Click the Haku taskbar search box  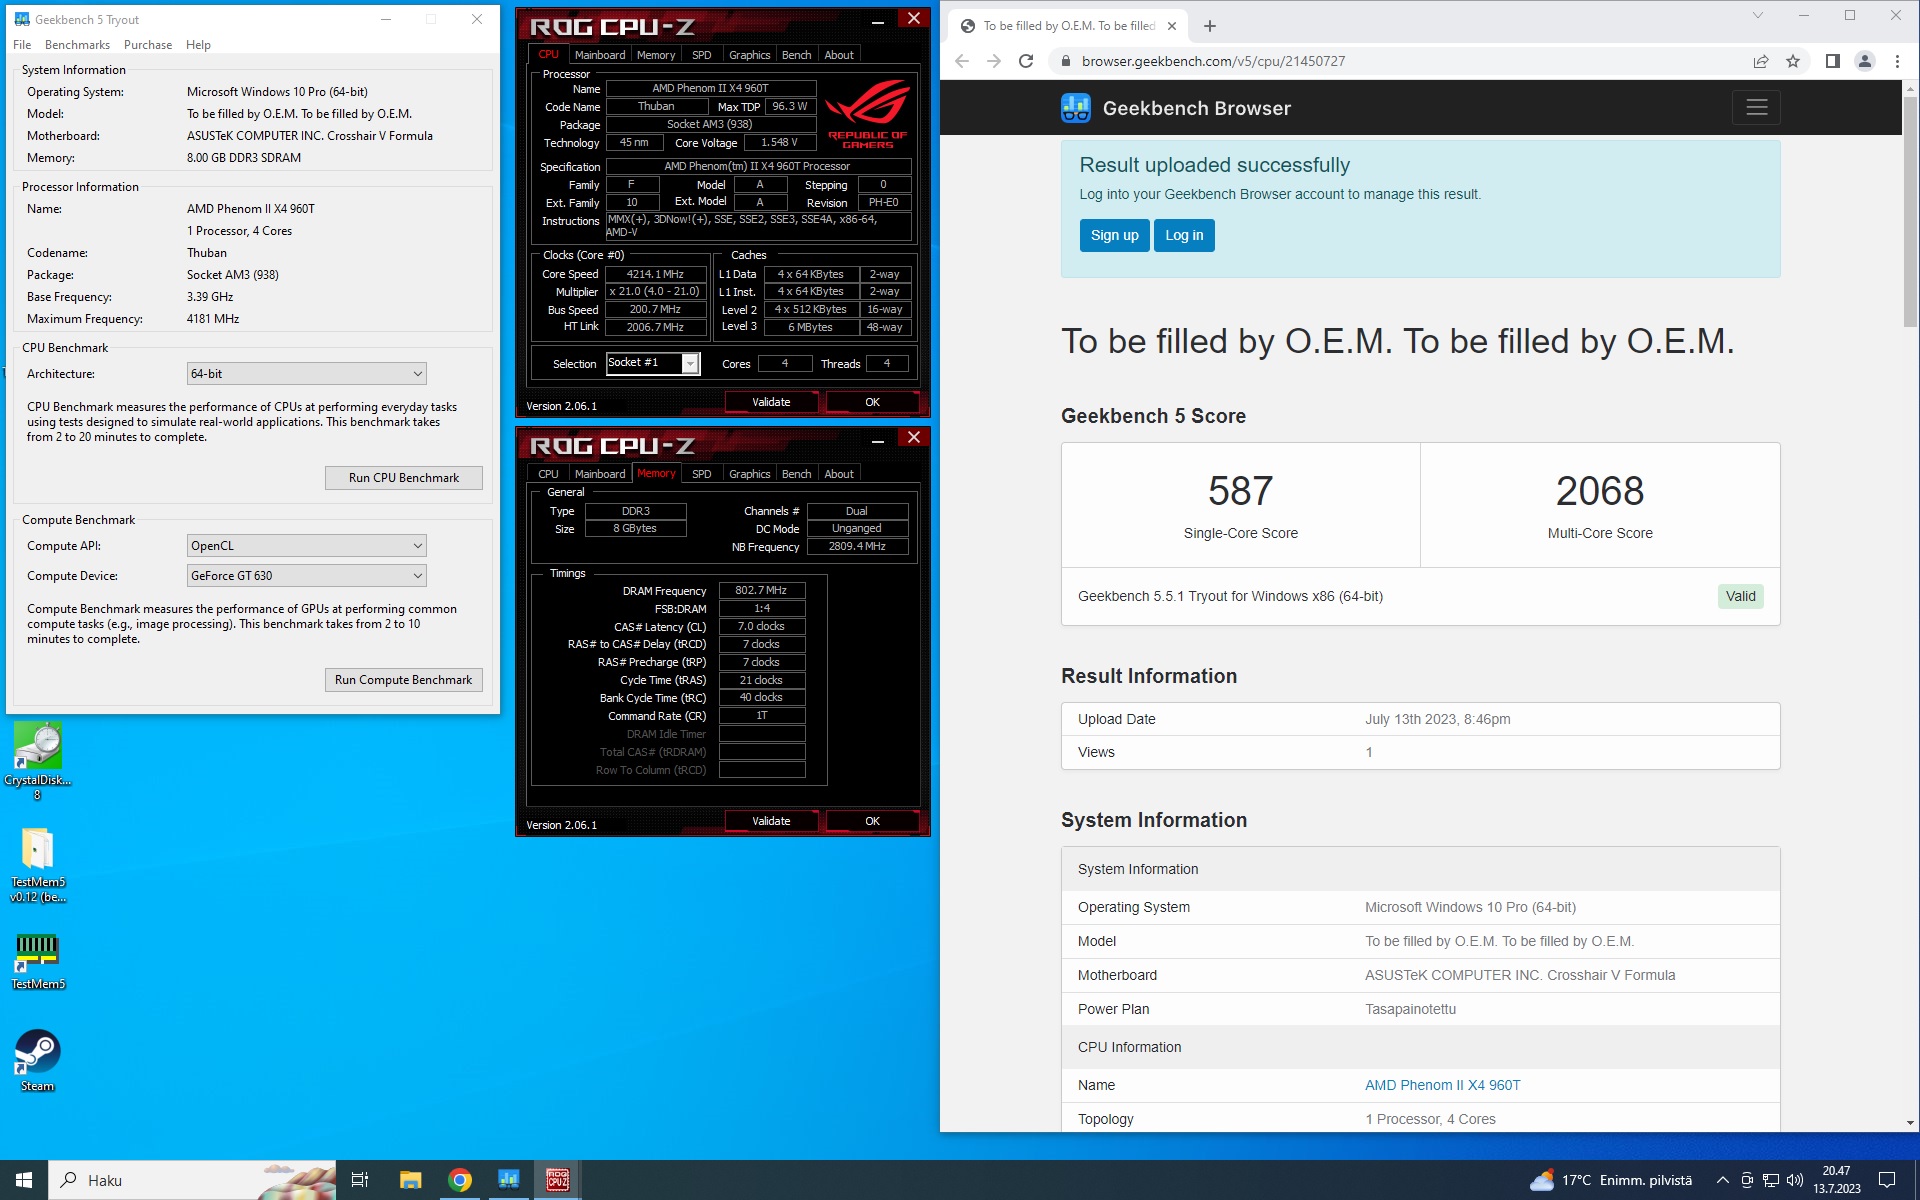193,1180
